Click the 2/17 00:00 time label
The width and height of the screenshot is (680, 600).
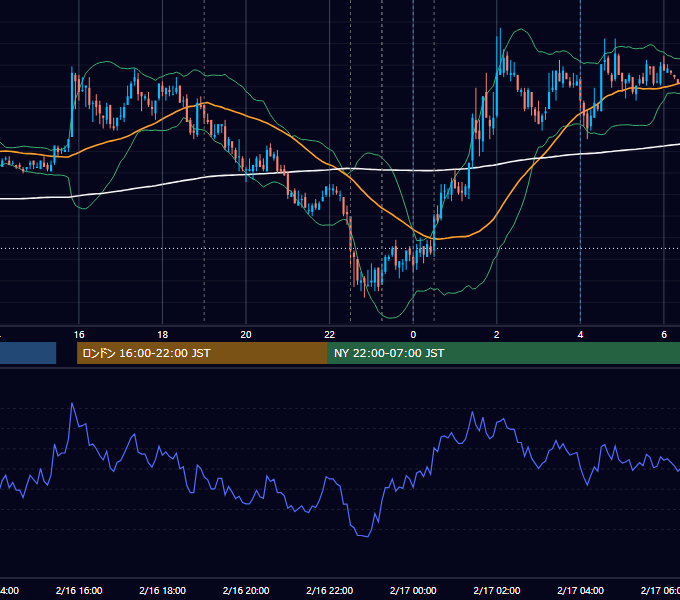pos(413,590)
